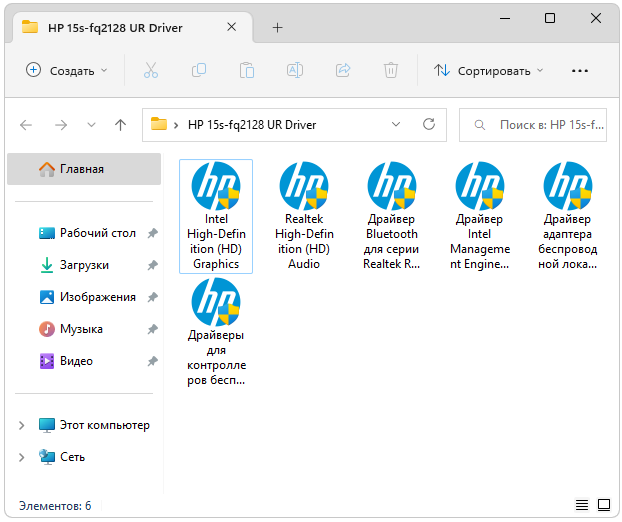Switch to details list view in status bar
This screenshot has height=522, width=622.
click(581, 505)
